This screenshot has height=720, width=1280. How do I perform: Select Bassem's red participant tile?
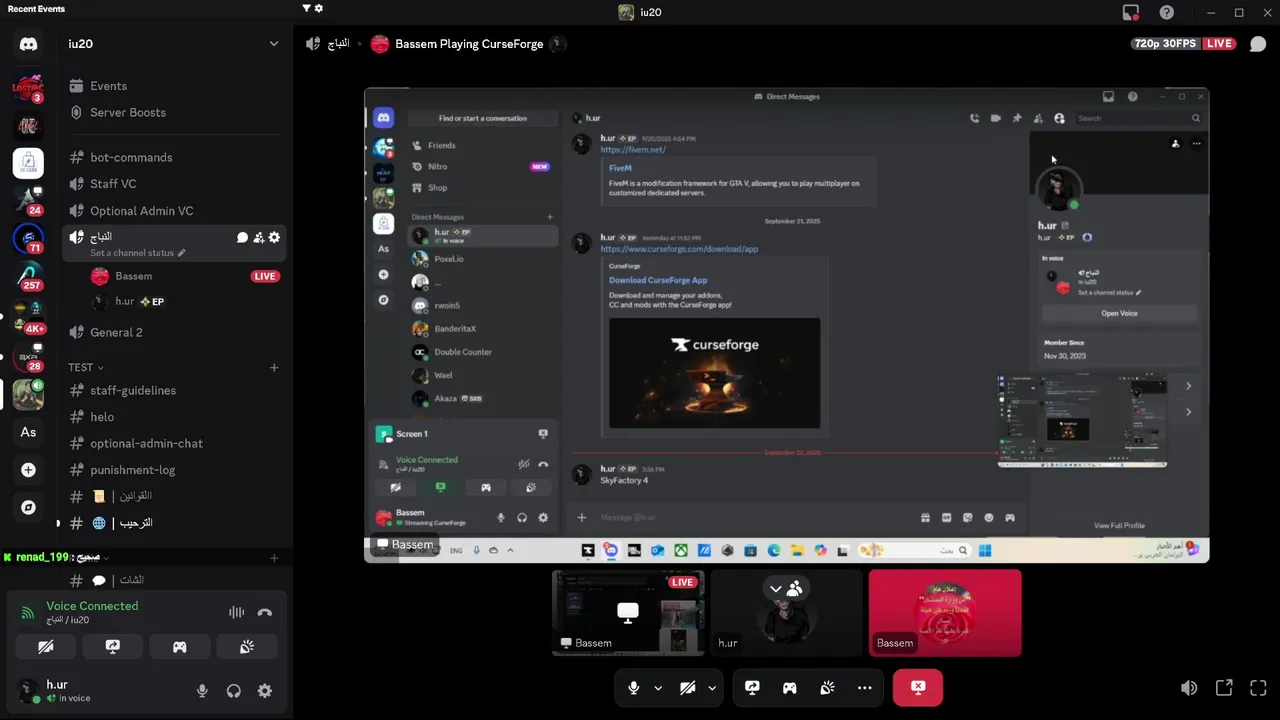[945, 613]
